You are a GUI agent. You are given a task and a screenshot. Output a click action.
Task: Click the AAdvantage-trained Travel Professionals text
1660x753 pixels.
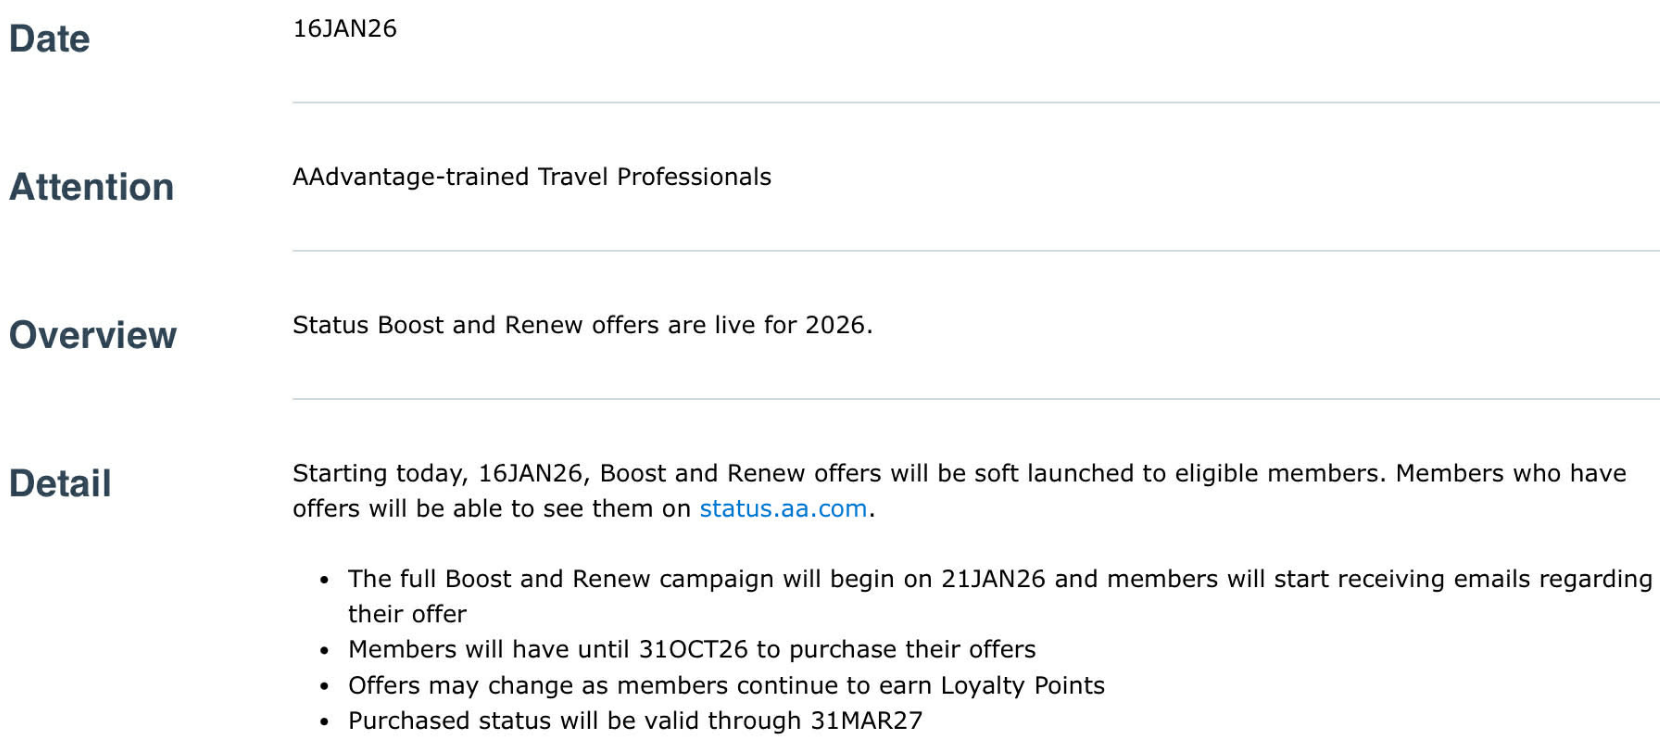tap(531, 177)
